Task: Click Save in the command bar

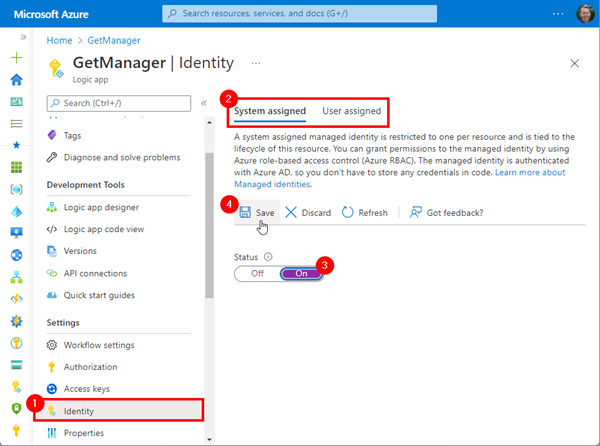Action: click(257, 212)
